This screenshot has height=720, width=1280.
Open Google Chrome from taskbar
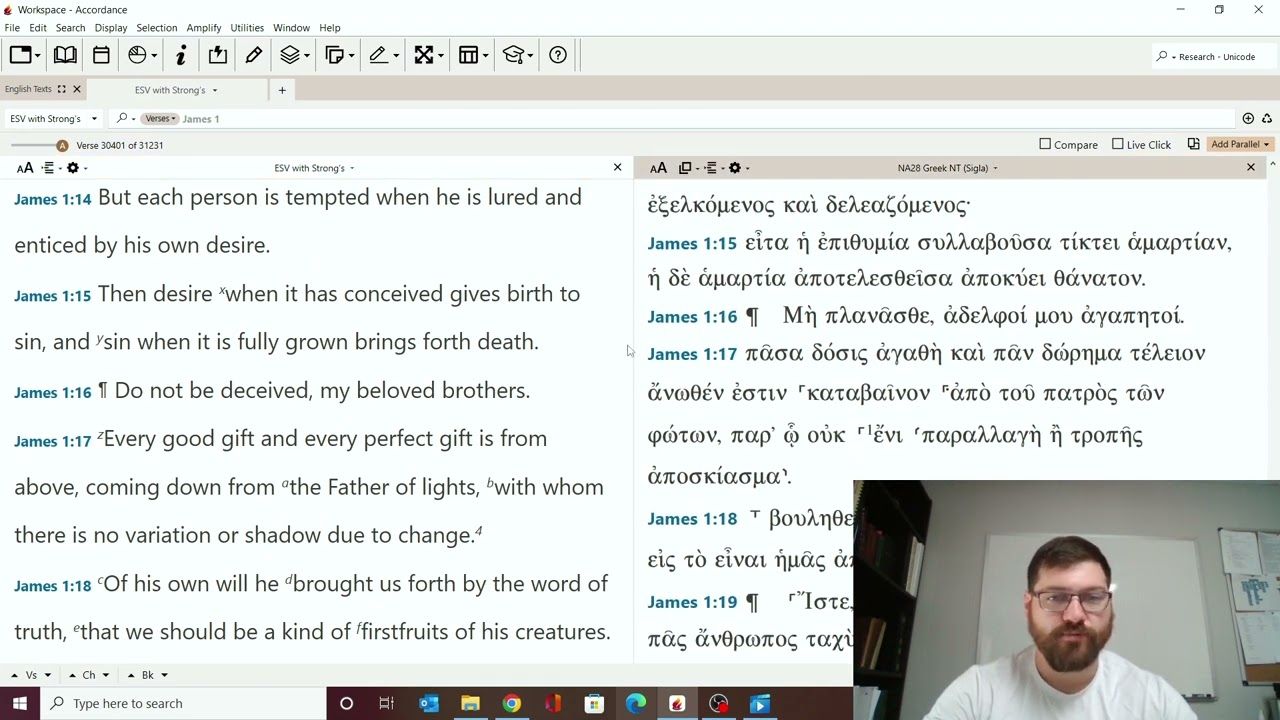(x=512, y=704)
